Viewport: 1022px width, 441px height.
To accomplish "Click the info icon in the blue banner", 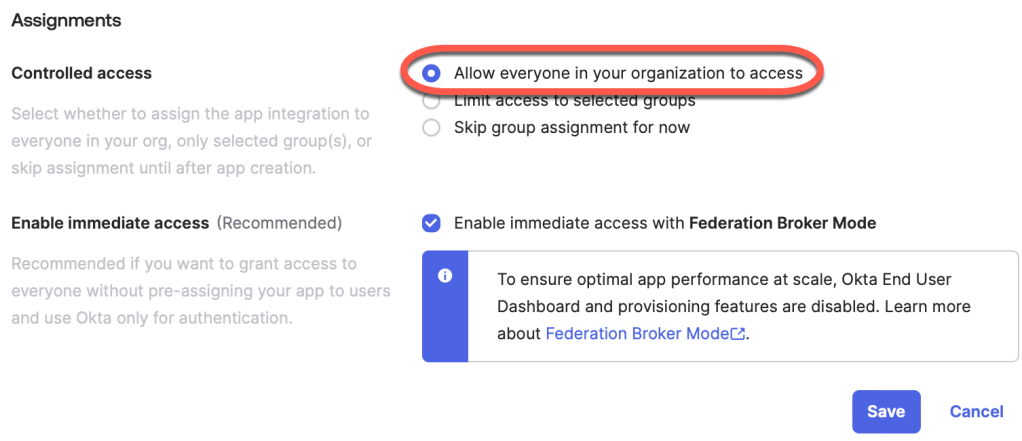I will [445, 276].
